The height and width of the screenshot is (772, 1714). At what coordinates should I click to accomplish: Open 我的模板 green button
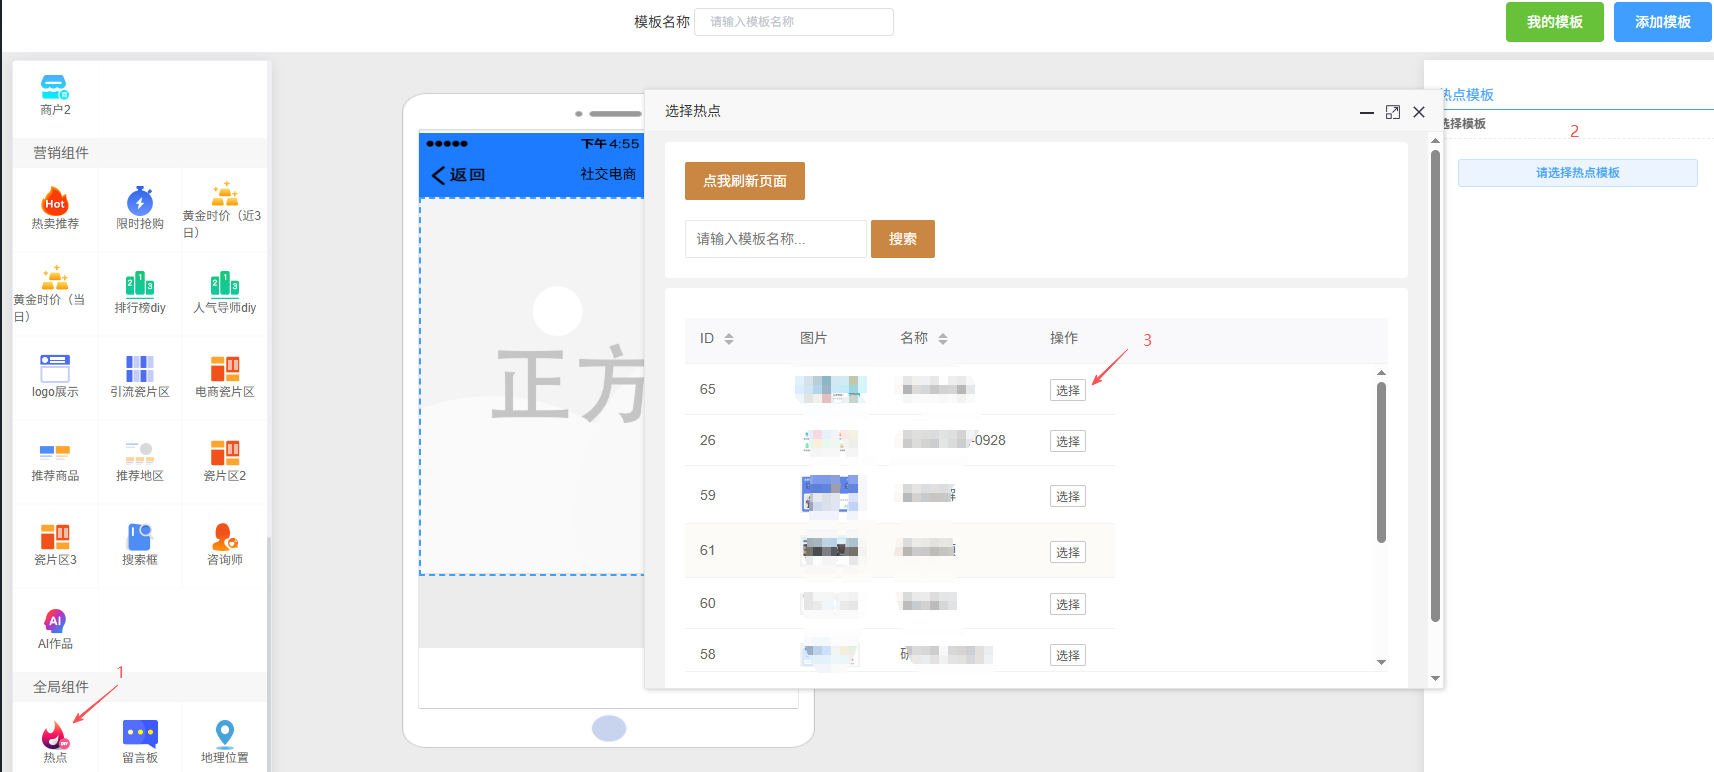click(x=1554, y=22)
